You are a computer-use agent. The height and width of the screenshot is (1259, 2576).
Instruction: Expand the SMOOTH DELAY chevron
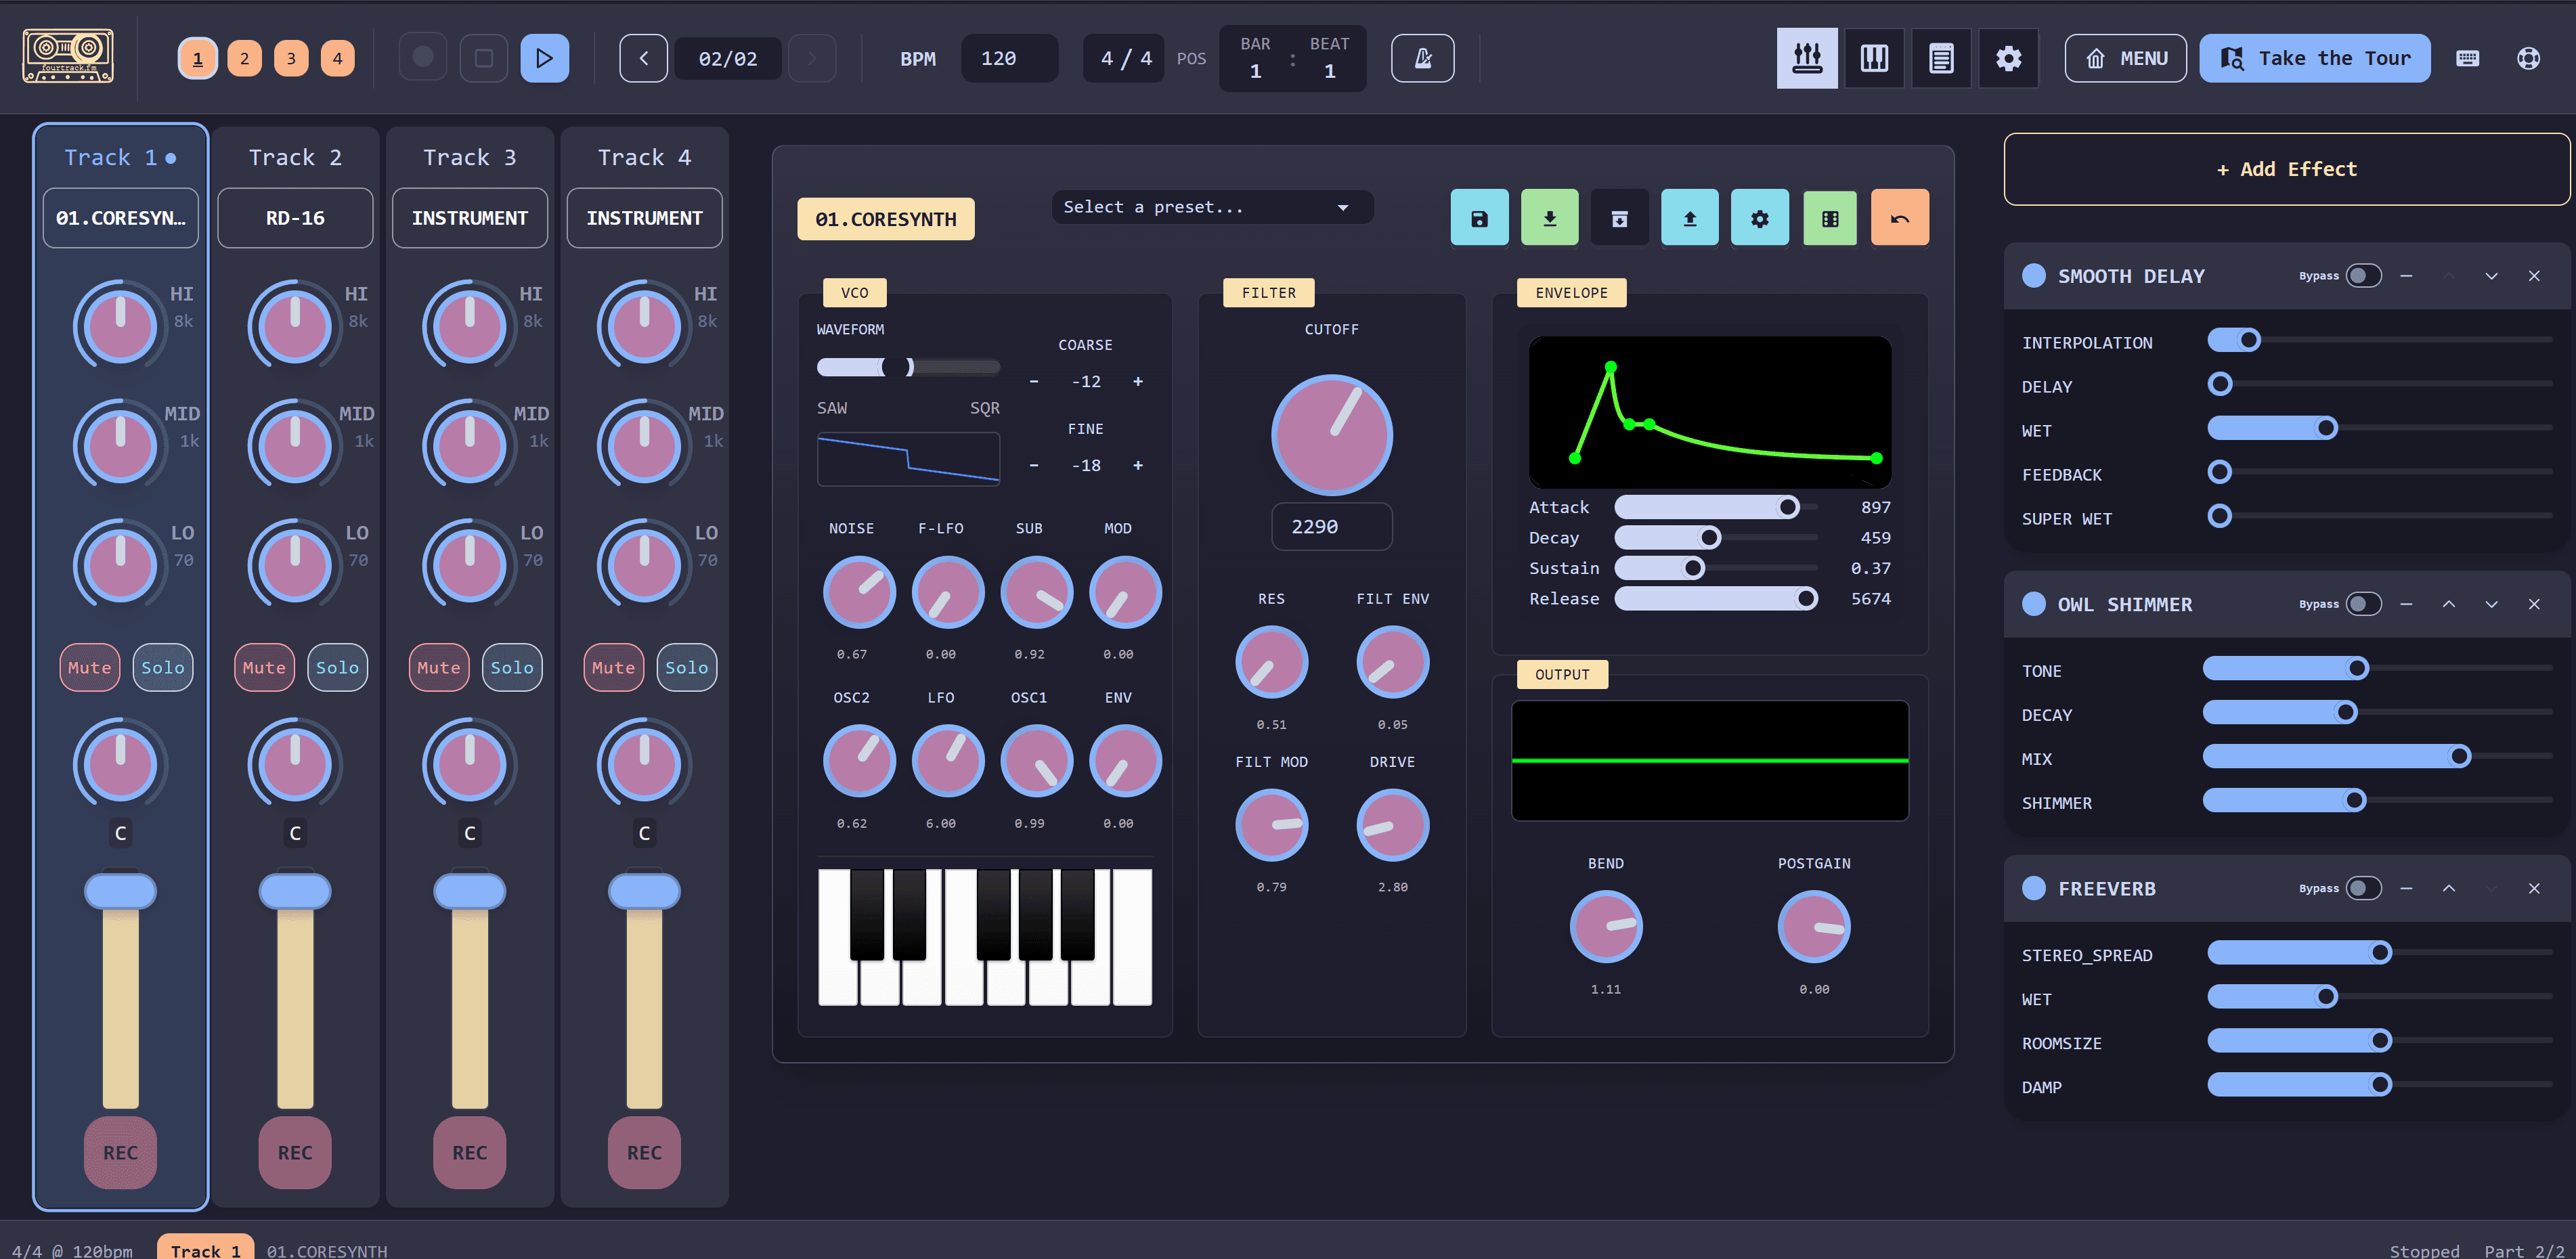coord(2491,275)
